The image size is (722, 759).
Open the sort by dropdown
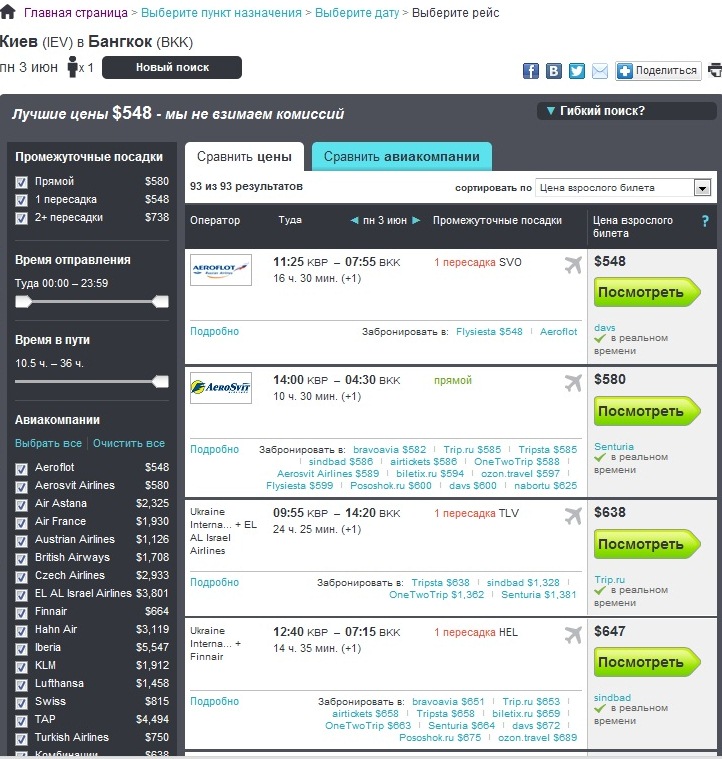(623, 187)
